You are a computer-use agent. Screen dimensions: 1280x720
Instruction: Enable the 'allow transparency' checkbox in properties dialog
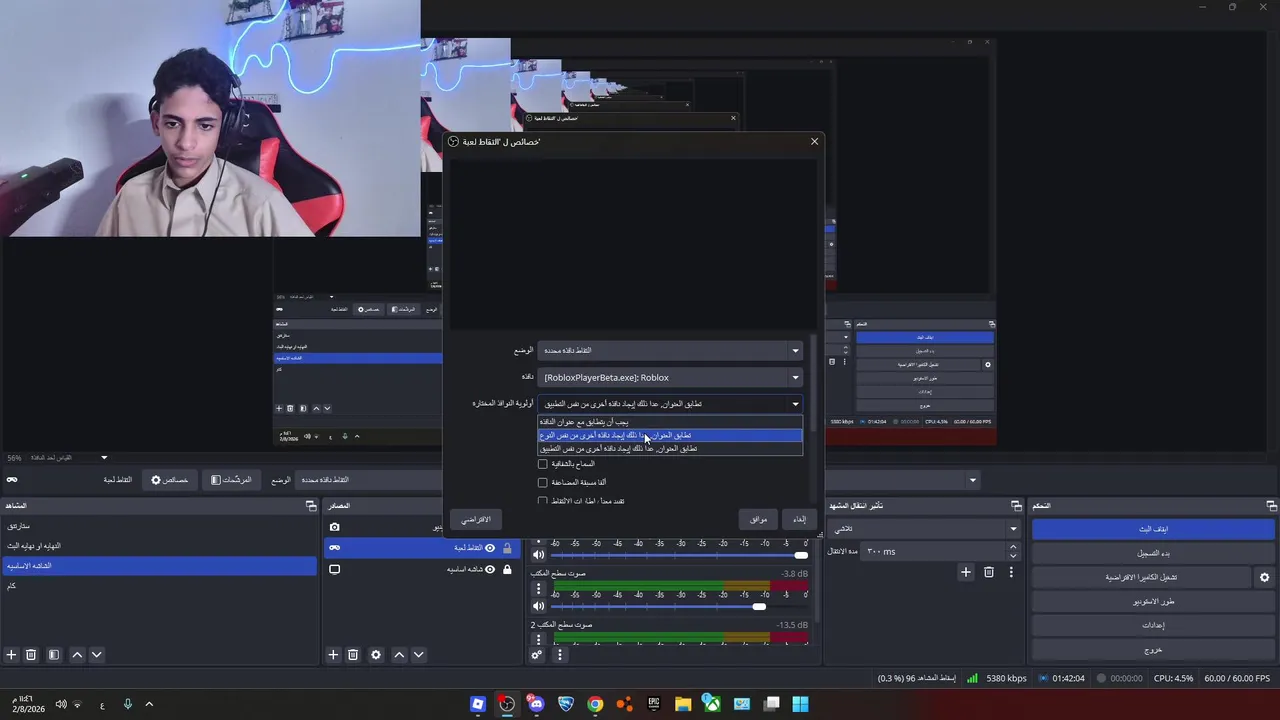tap(543, 464)
